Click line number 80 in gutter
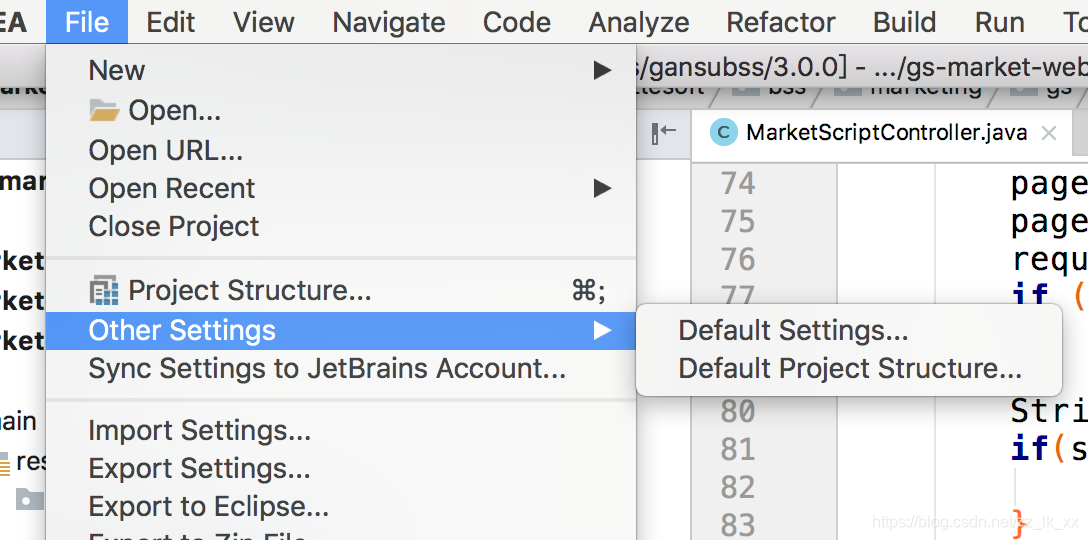Screen dimensions: 1088x540 (x=738, y=412)
